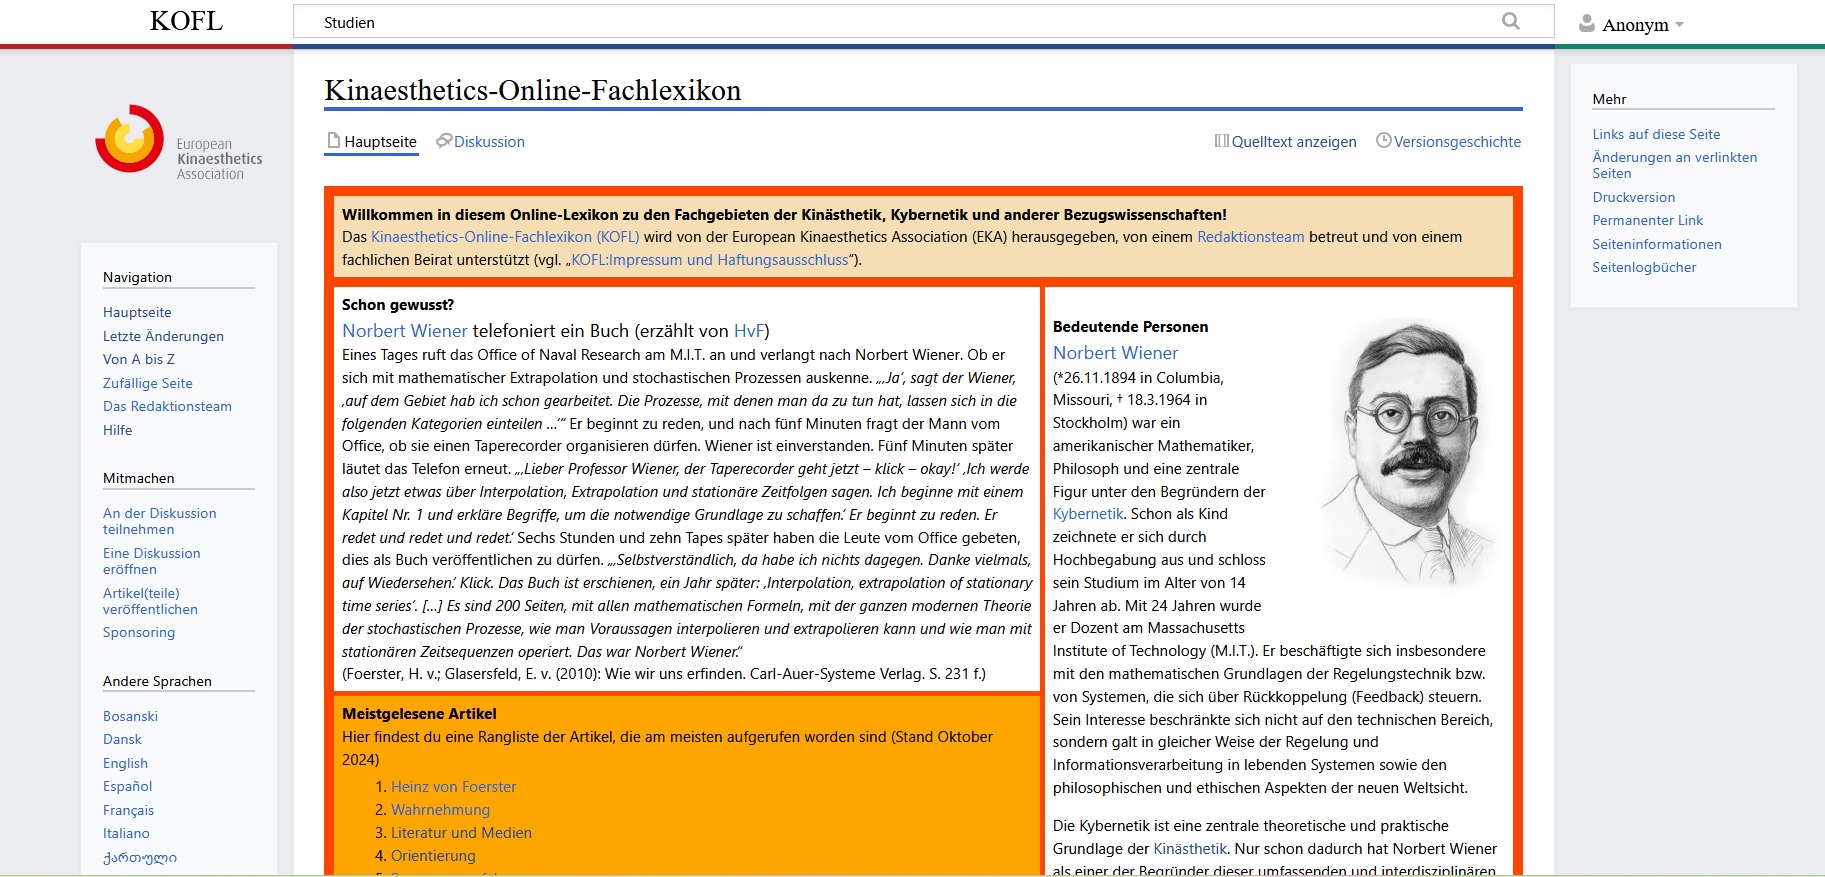This screenshot has width=1825, height=877.
Task: Click An der Diskussion teilnehmen
Action: point(159,521)
